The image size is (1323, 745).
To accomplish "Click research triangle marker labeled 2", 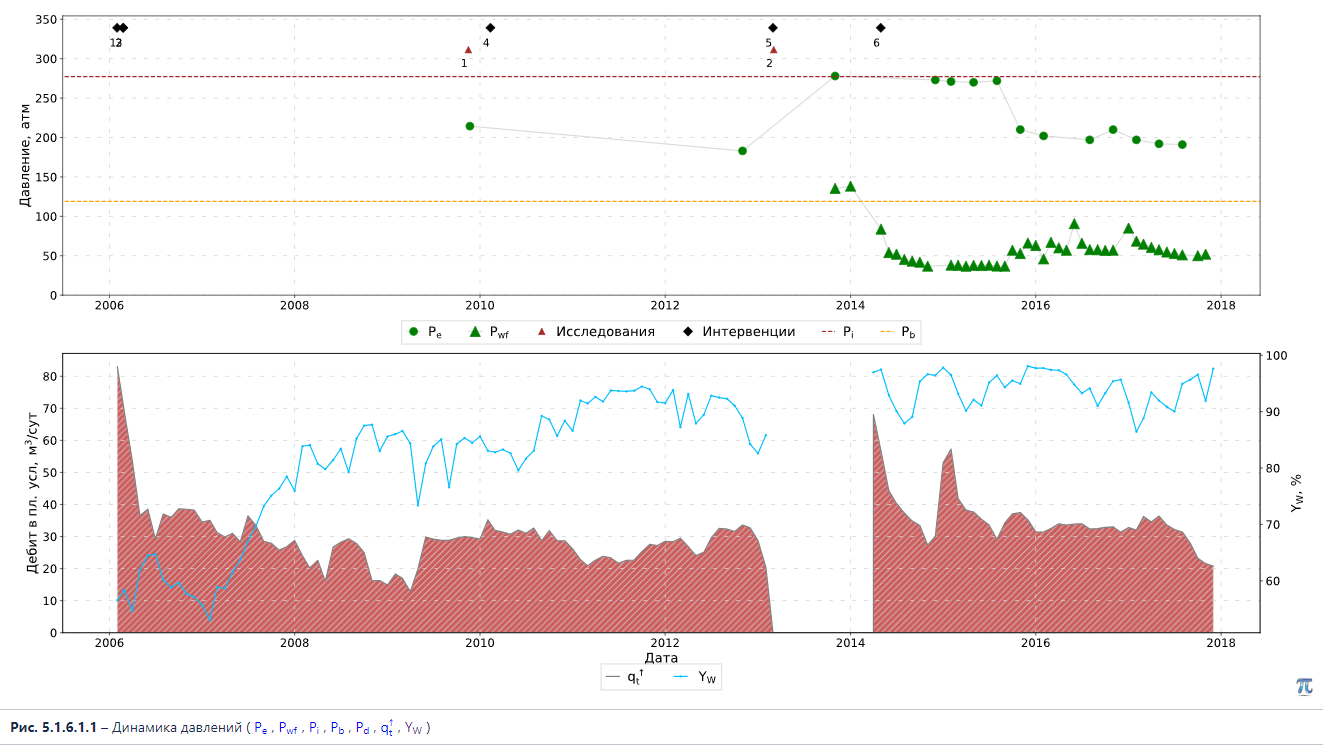I will 773,49.
